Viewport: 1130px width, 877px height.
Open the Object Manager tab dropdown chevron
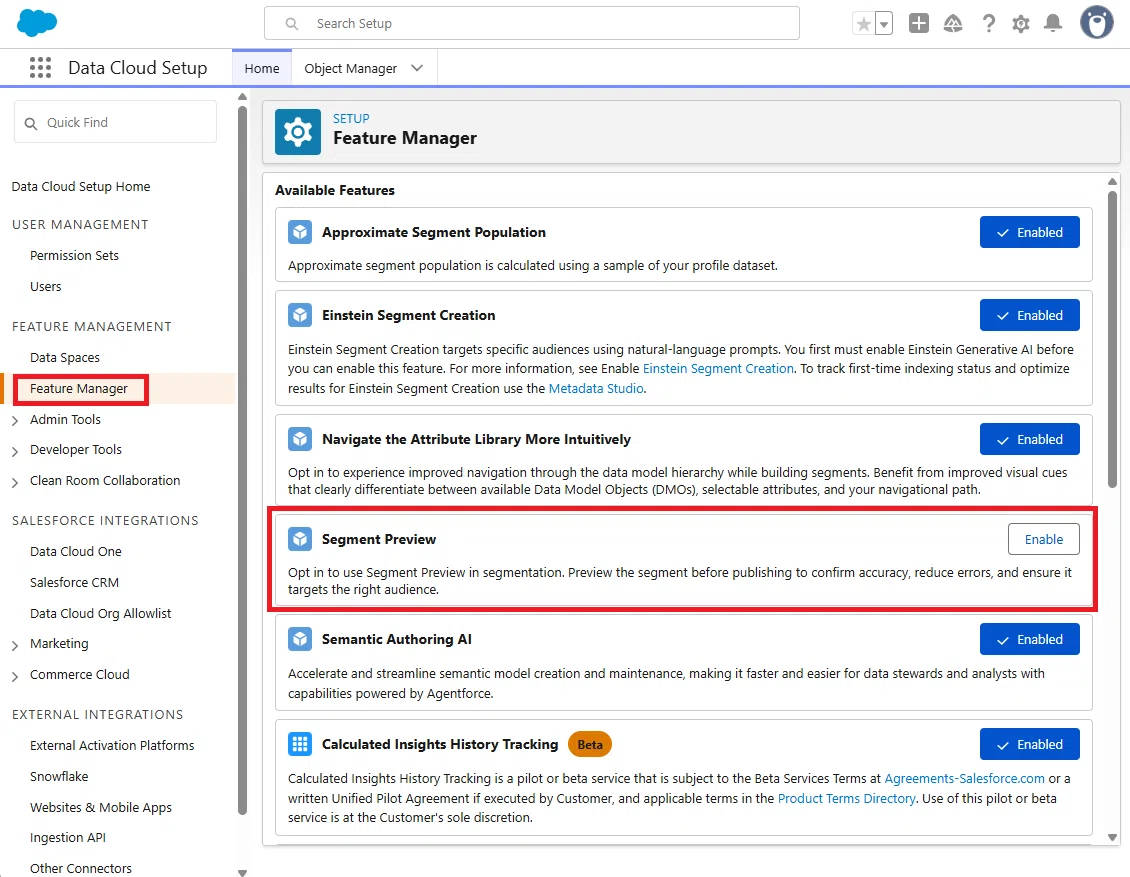click(x=417, y=68)
